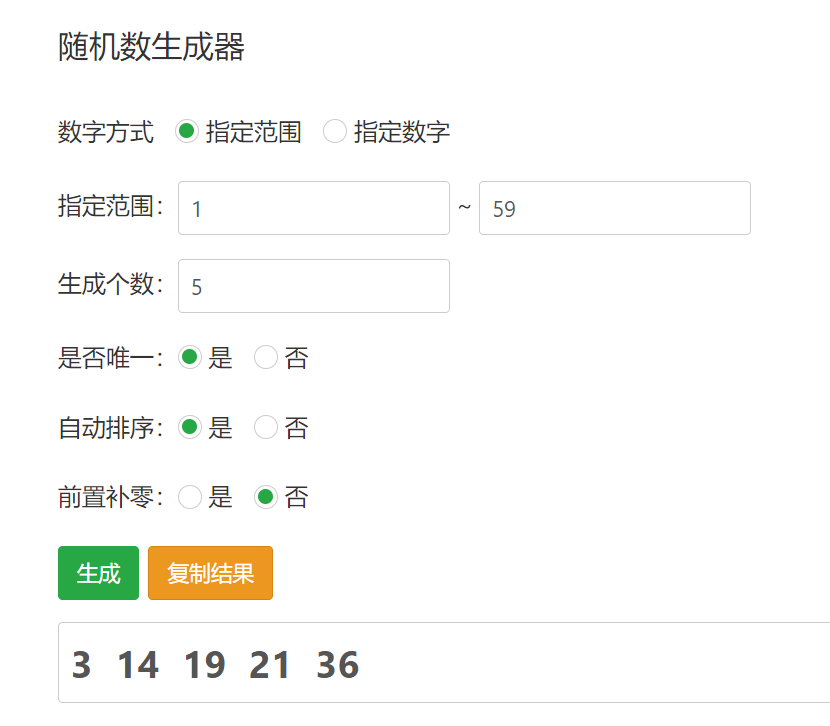The image size is (830, 726).
Task: Click the 随机数生成器 heading
Action: click(151, 47)
